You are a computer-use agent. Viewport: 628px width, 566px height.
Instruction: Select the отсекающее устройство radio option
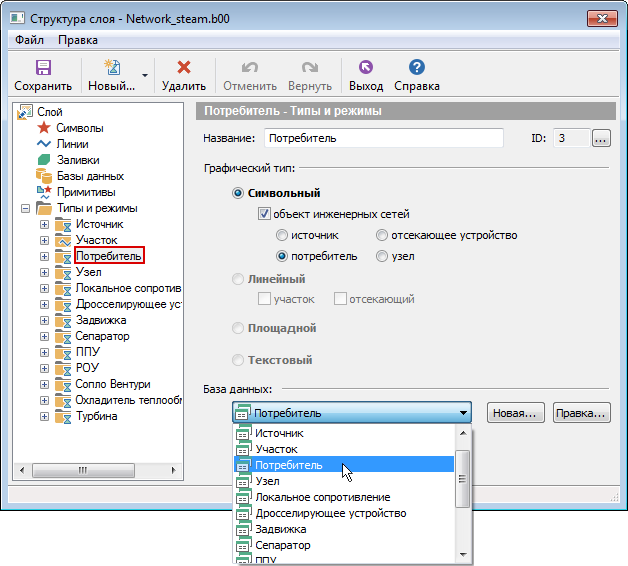point(382,236)
